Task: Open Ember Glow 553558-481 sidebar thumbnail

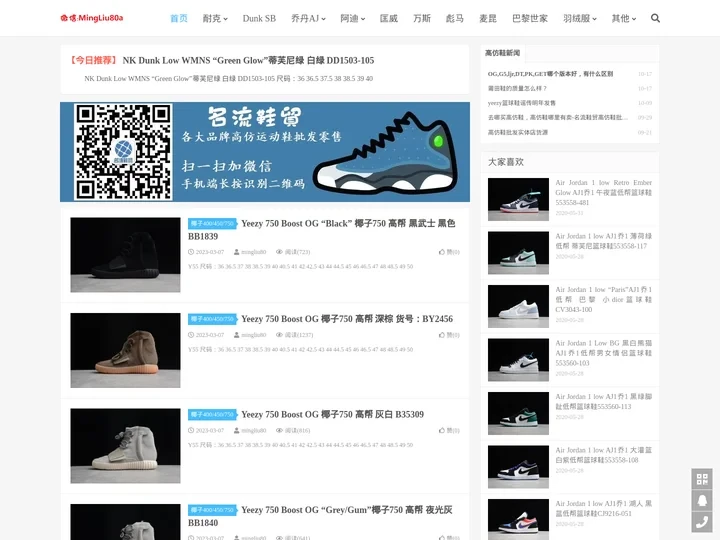Action: (518, 199)
